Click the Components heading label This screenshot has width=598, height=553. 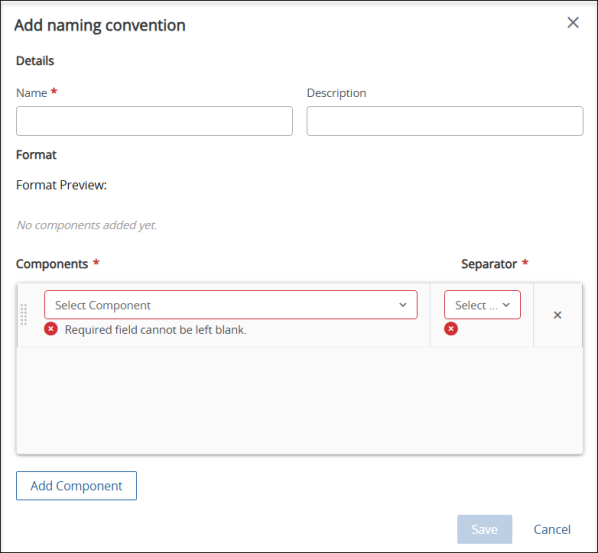coord(52,264)
